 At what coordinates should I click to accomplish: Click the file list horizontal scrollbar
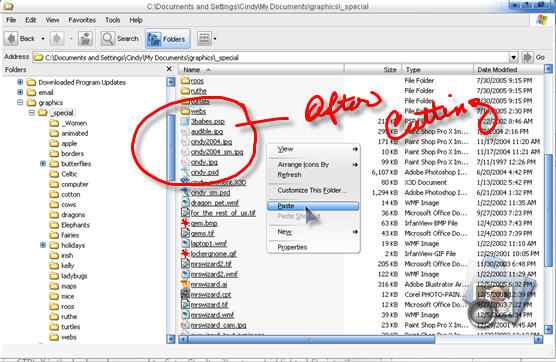(x=311, y=340)
